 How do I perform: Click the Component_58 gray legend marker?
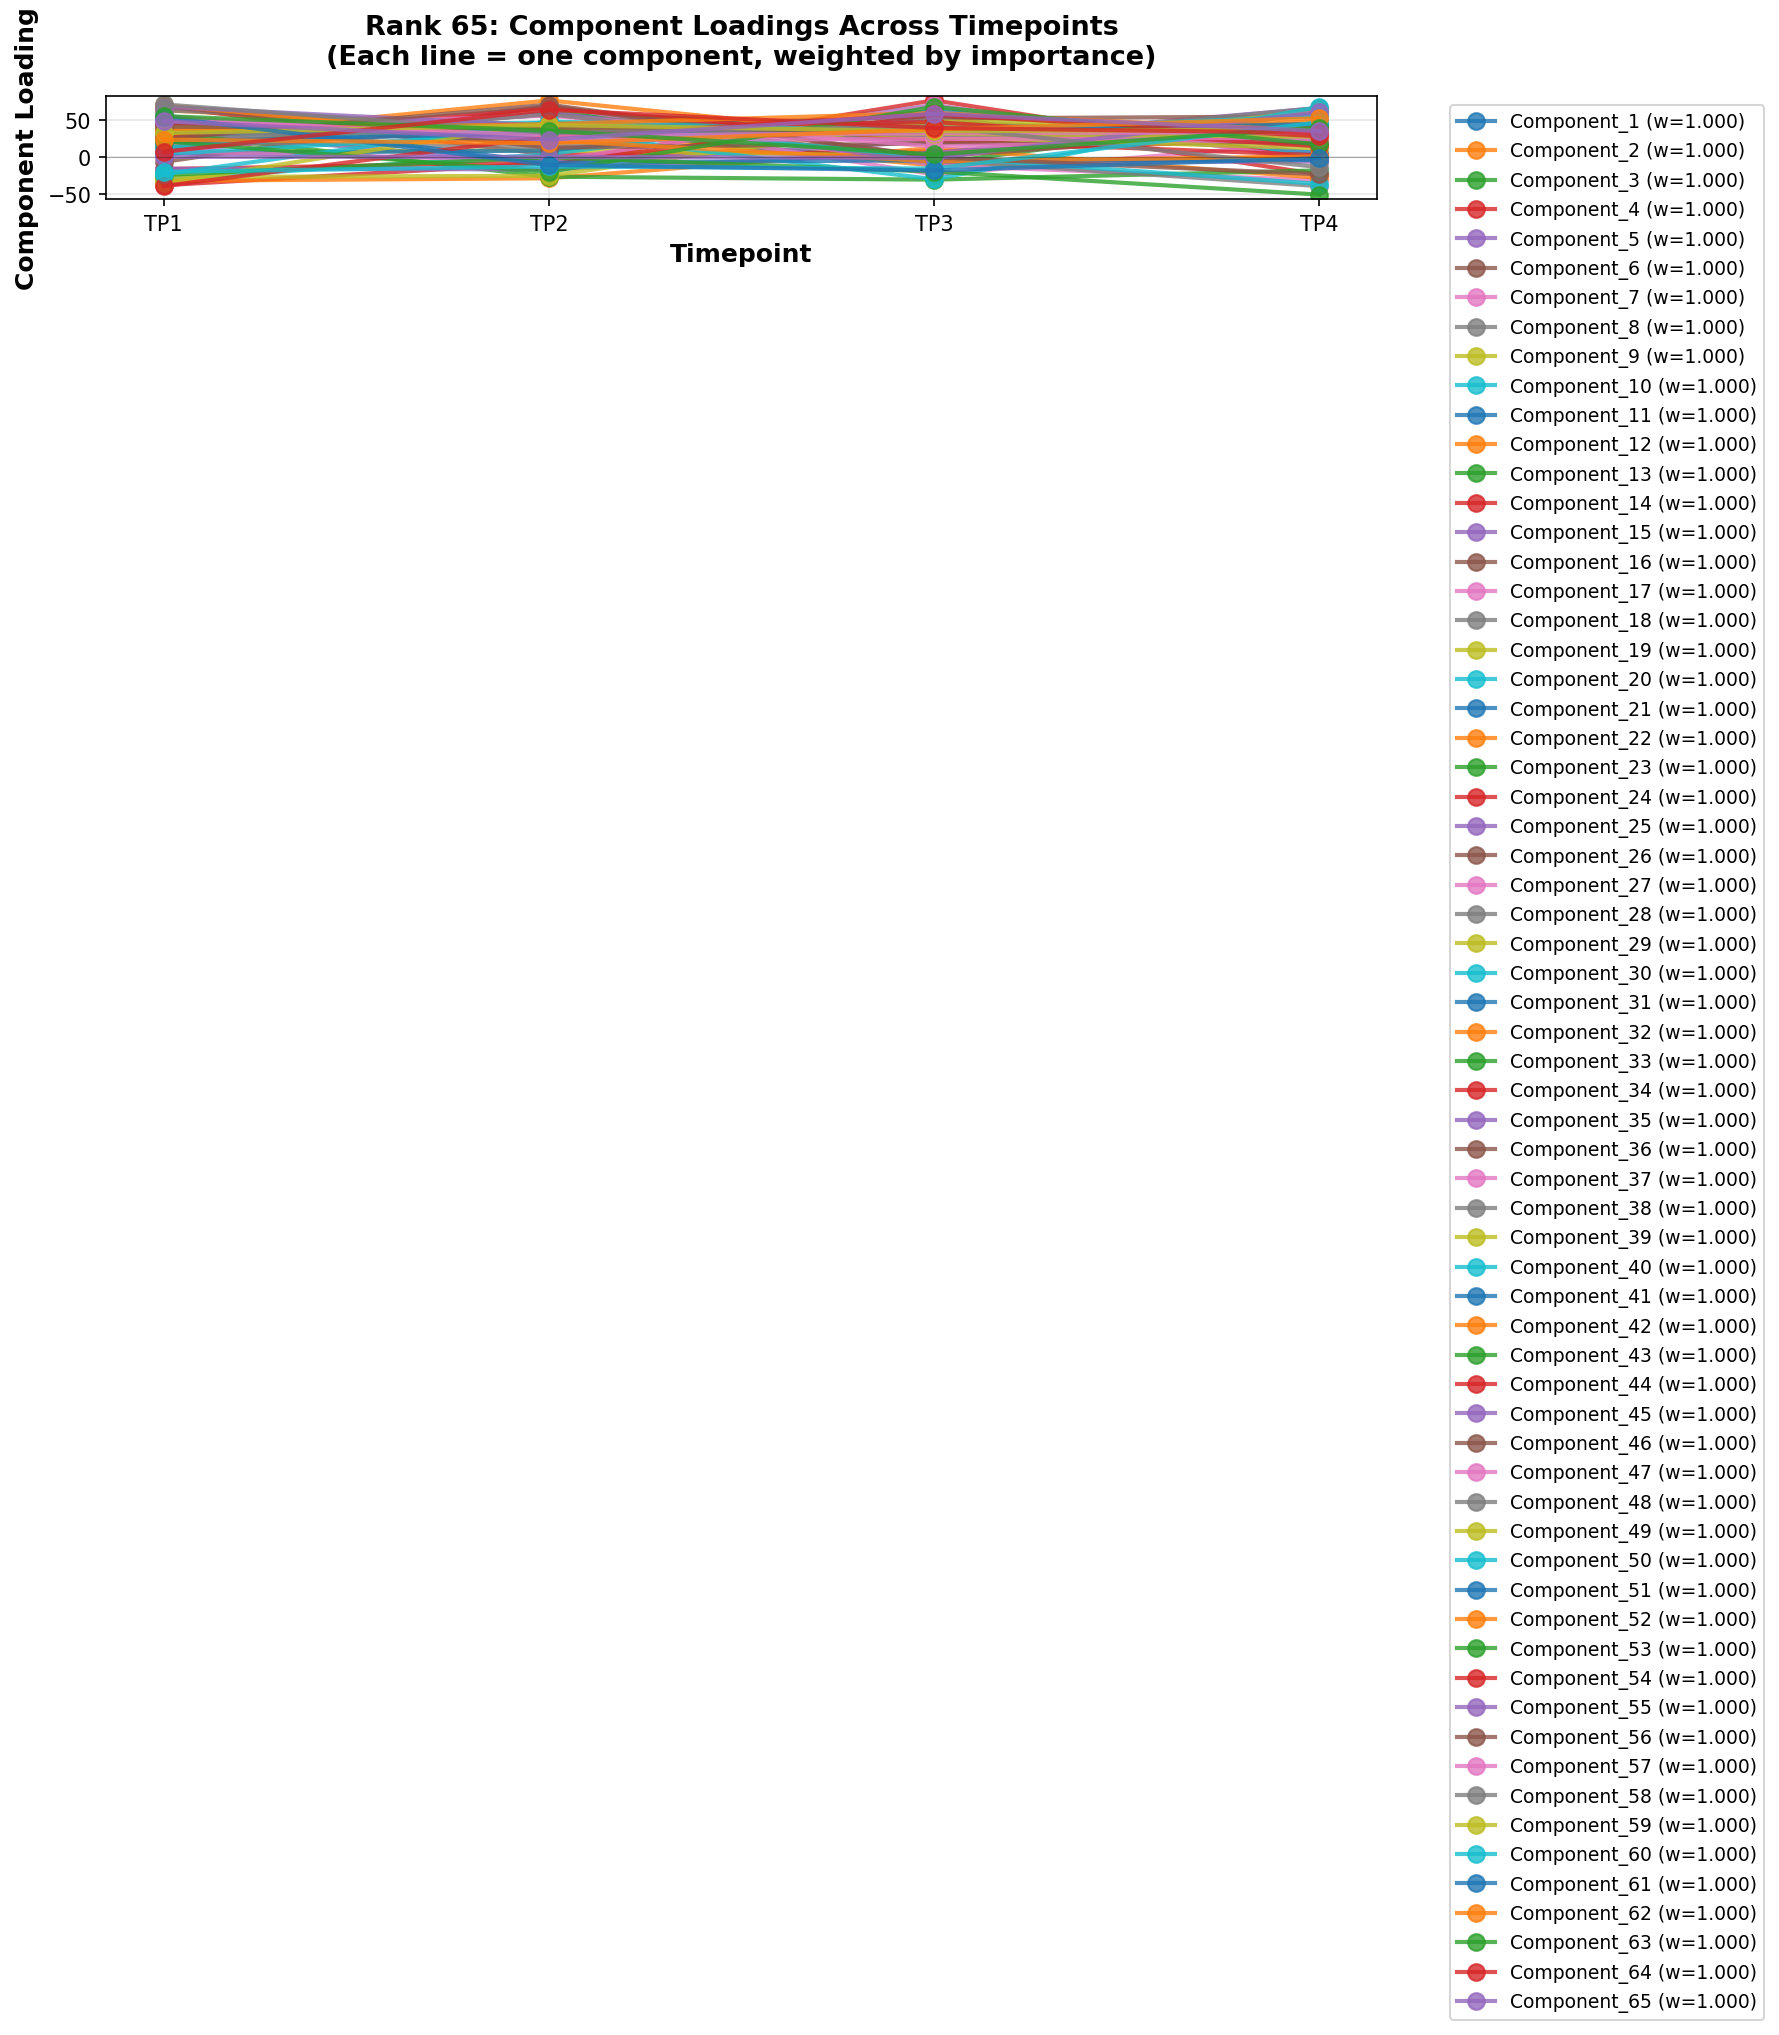click(1479, 1795)
